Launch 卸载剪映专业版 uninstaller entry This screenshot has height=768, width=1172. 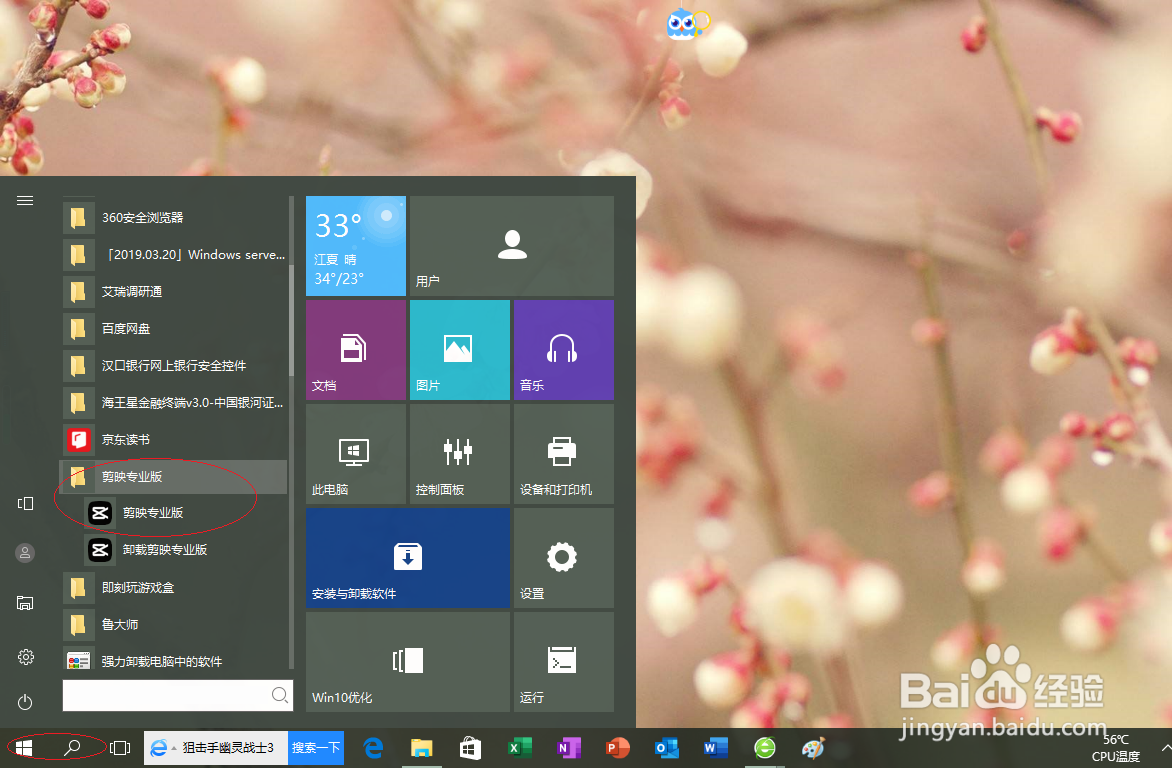click(x=185, y=550)
